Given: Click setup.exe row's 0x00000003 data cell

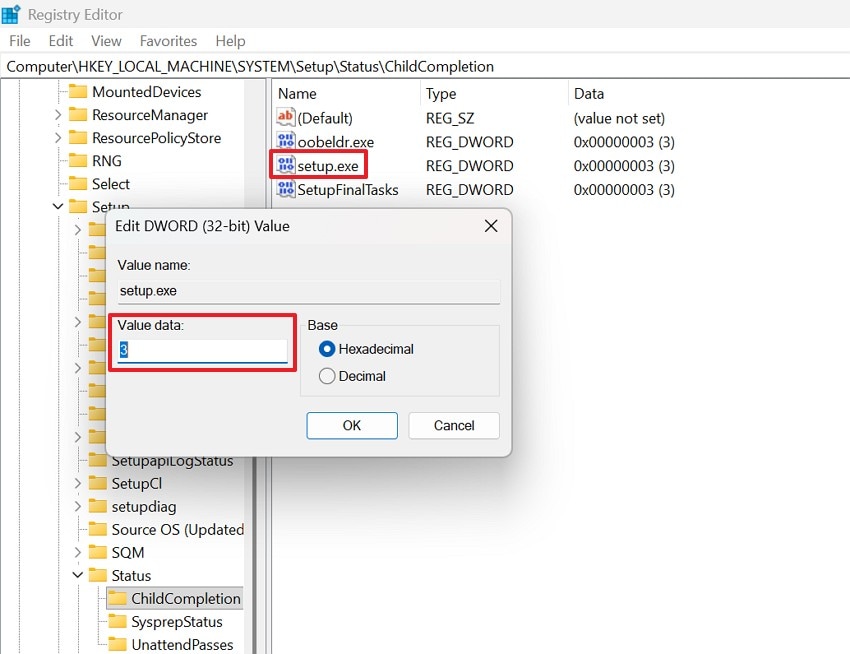Looking at the screenshot, I should pos(624,166).
